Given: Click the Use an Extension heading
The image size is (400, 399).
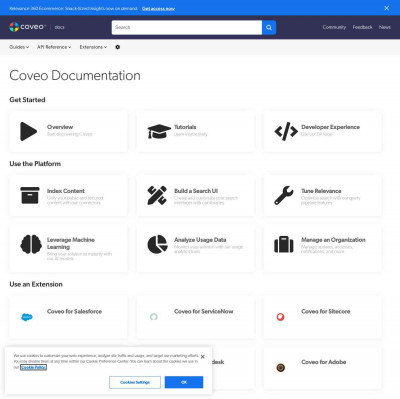Looking at the screenshot, I should coord(36,284).
